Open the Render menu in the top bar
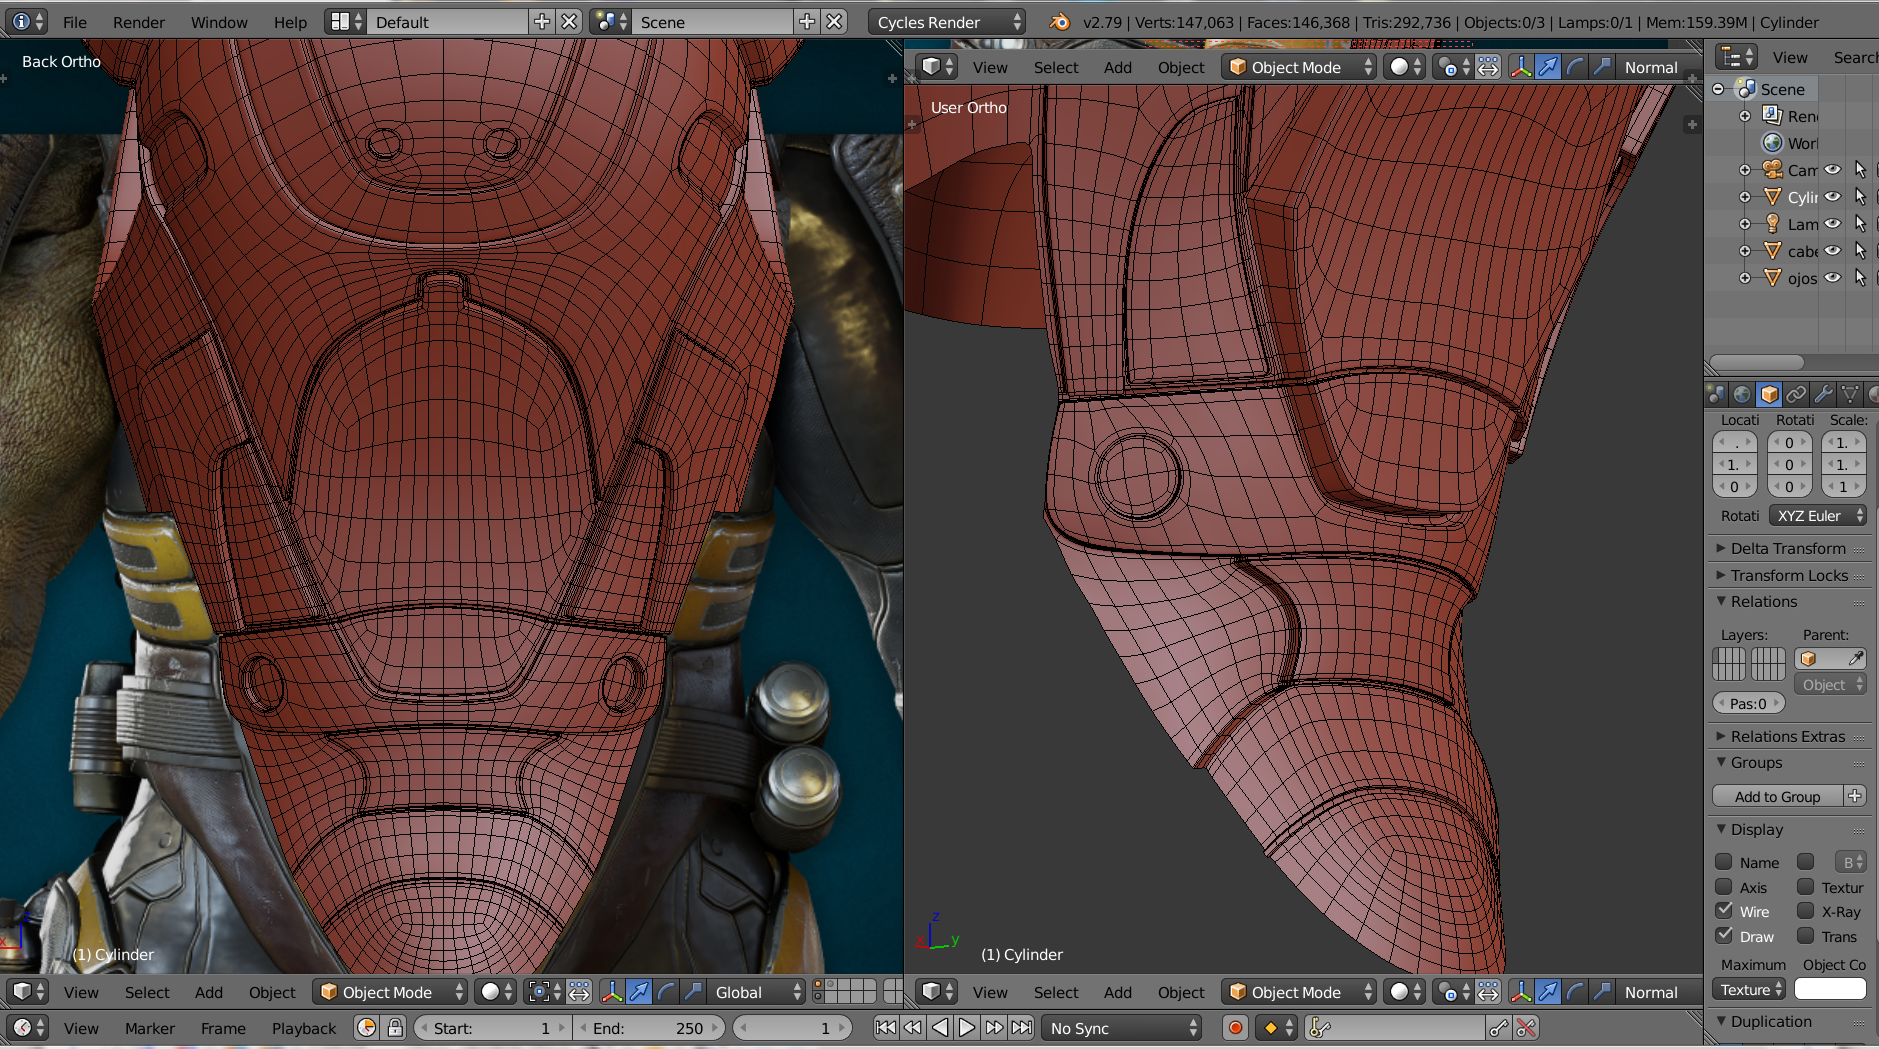Screen dimensions: 1879x1049 (x=138, y=22)
